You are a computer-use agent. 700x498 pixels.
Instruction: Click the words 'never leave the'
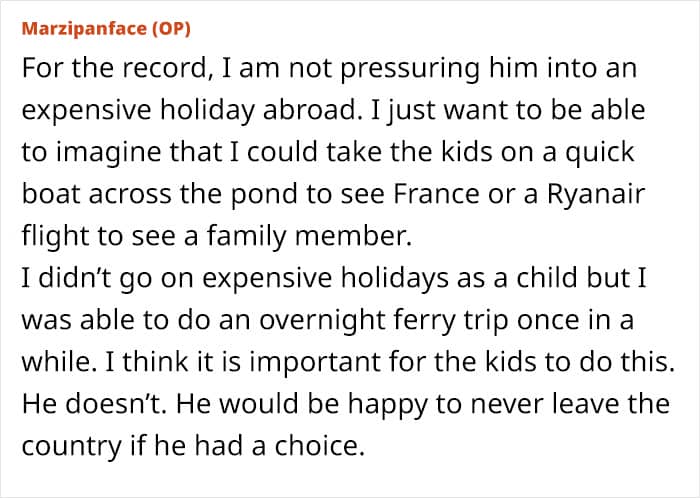coord(571,403)
